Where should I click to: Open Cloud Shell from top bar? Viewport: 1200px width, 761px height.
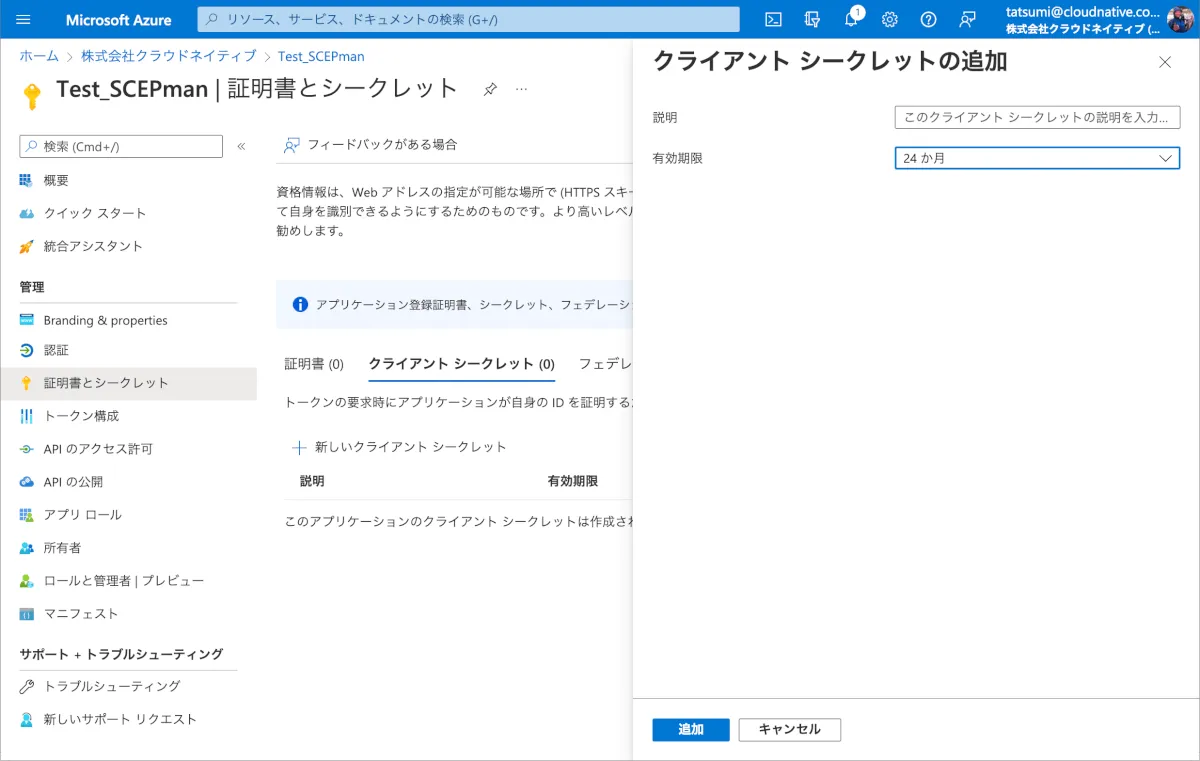coord(773,19)
